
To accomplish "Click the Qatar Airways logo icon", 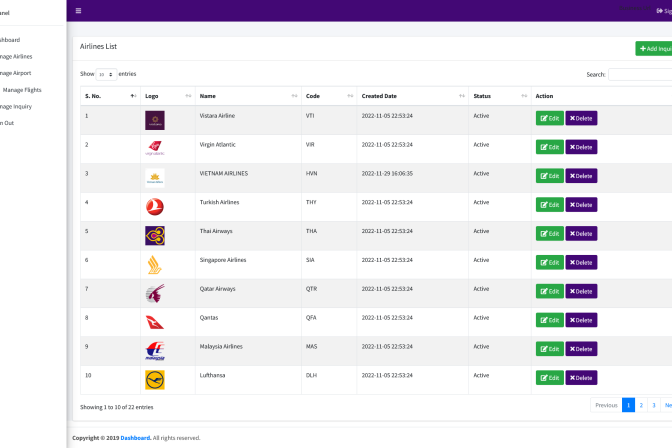I will tap(155, 294).
